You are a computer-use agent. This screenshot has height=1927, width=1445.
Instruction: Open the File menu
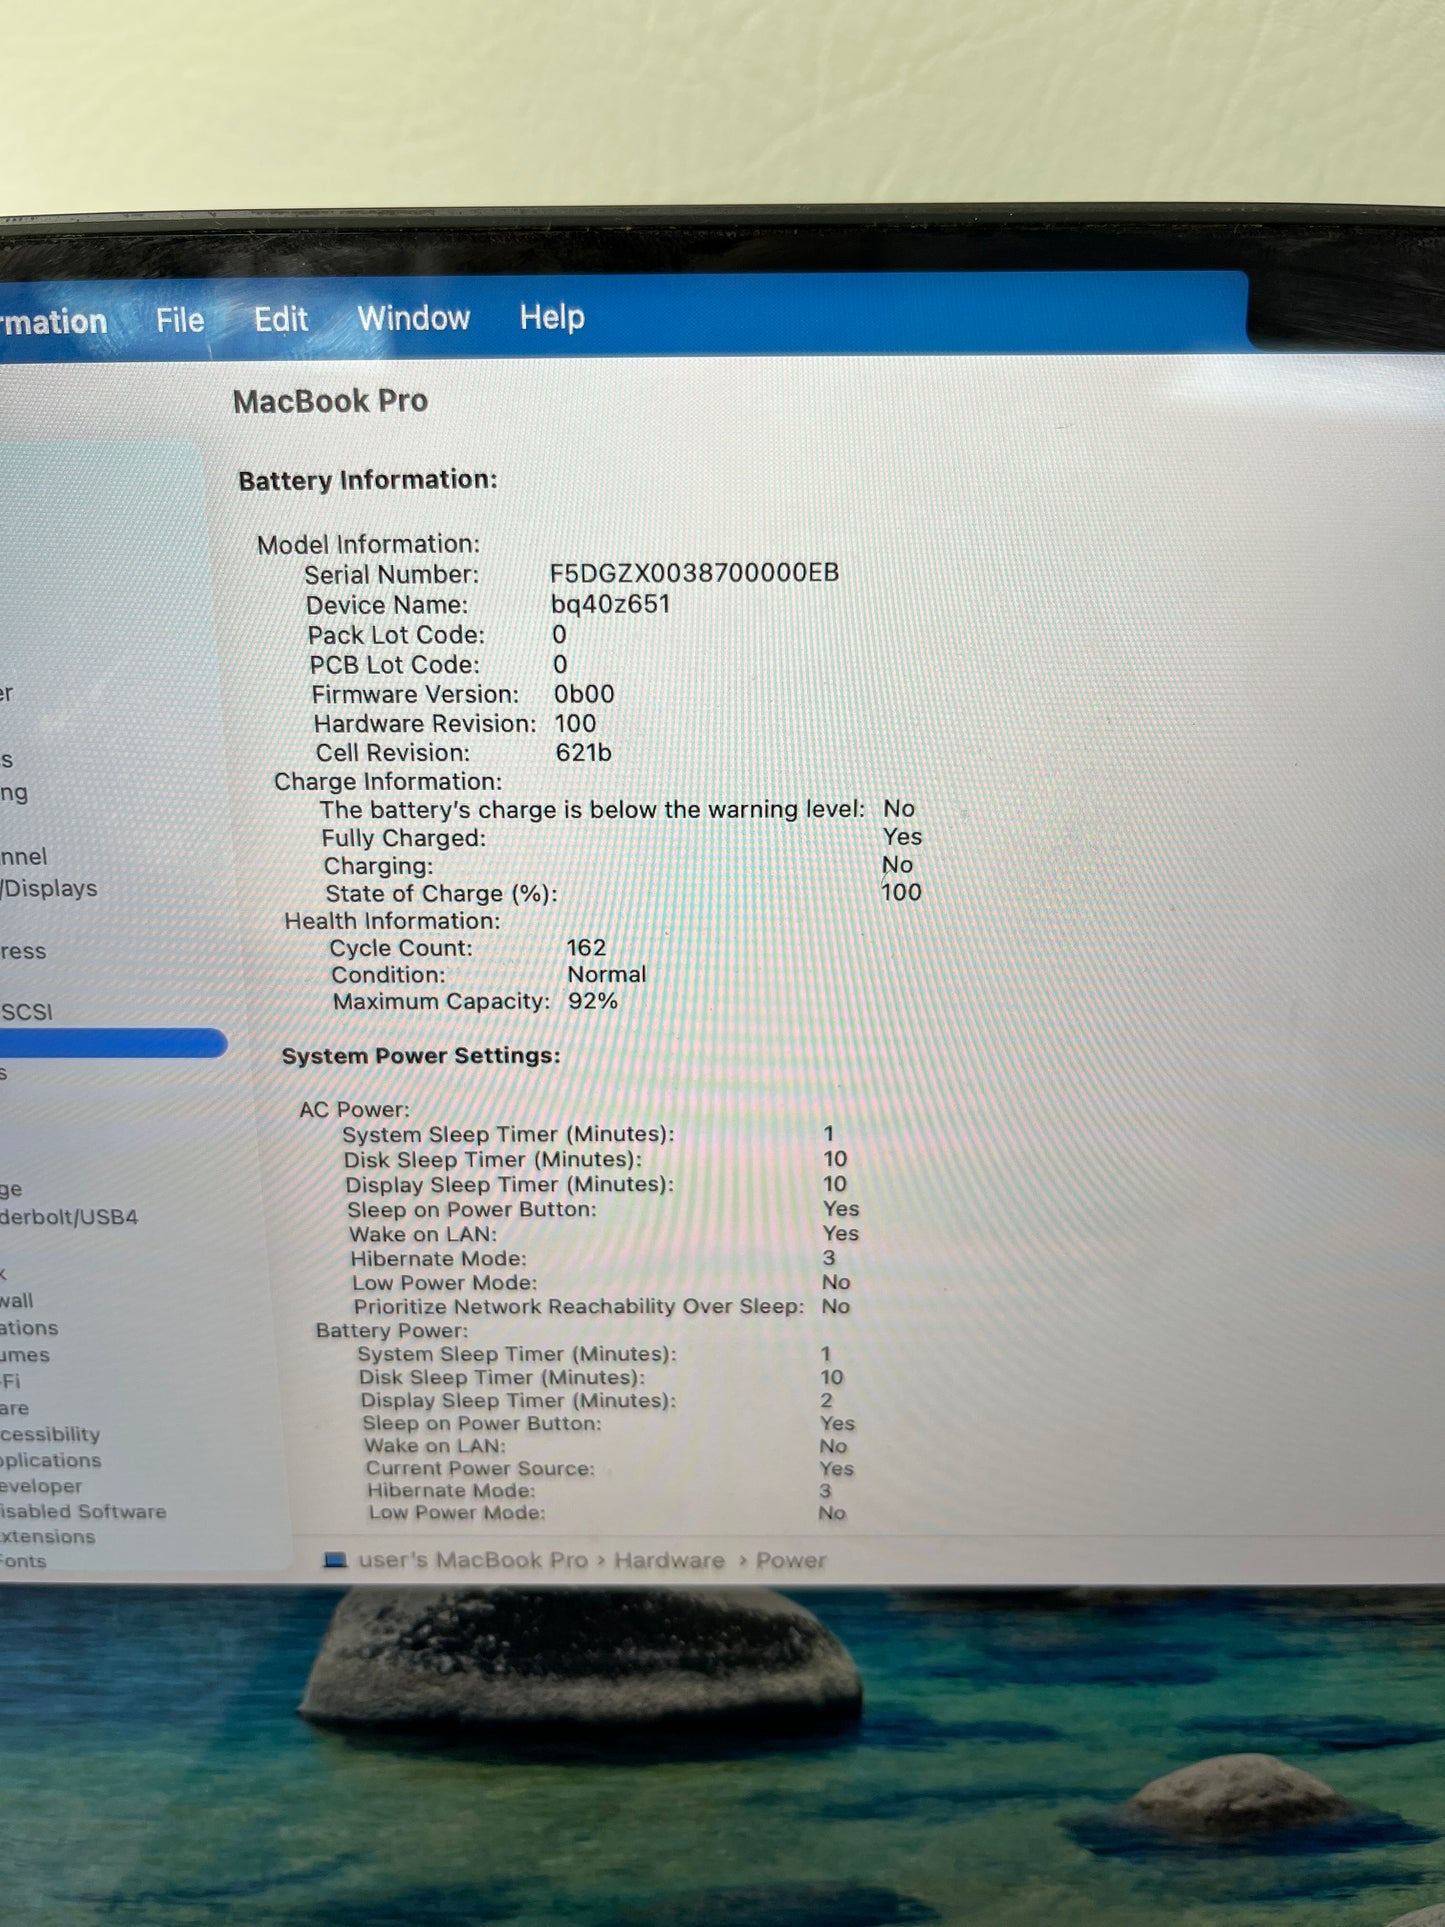(x=180, y=320)
